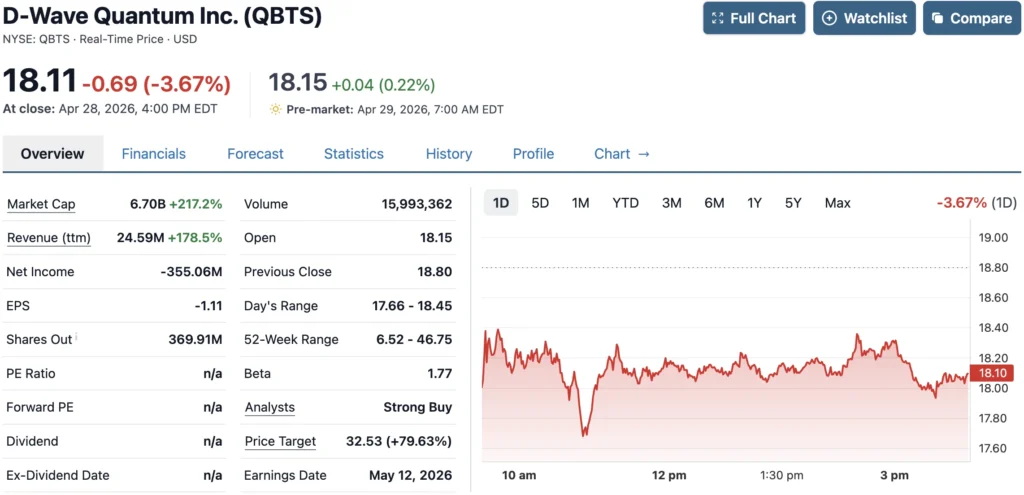This screenshot has height=495, width=1024.
Task: Click the Analysts link
Action: coord(269,407)
